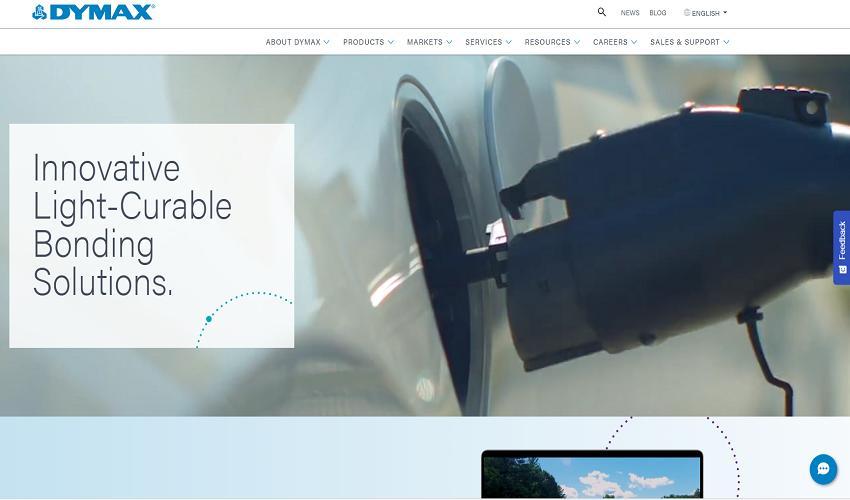Expand the chevron next to Sales & Support
Image resolution: width=850 pixels, height=500 pixels.
pos(726,42)
